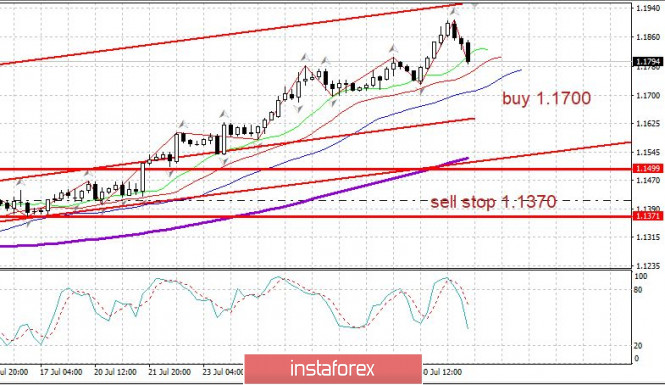The width and height of the screenshot is (665, 385).
Task: Click the current price 1.1794 black tag
Action: 647,62
